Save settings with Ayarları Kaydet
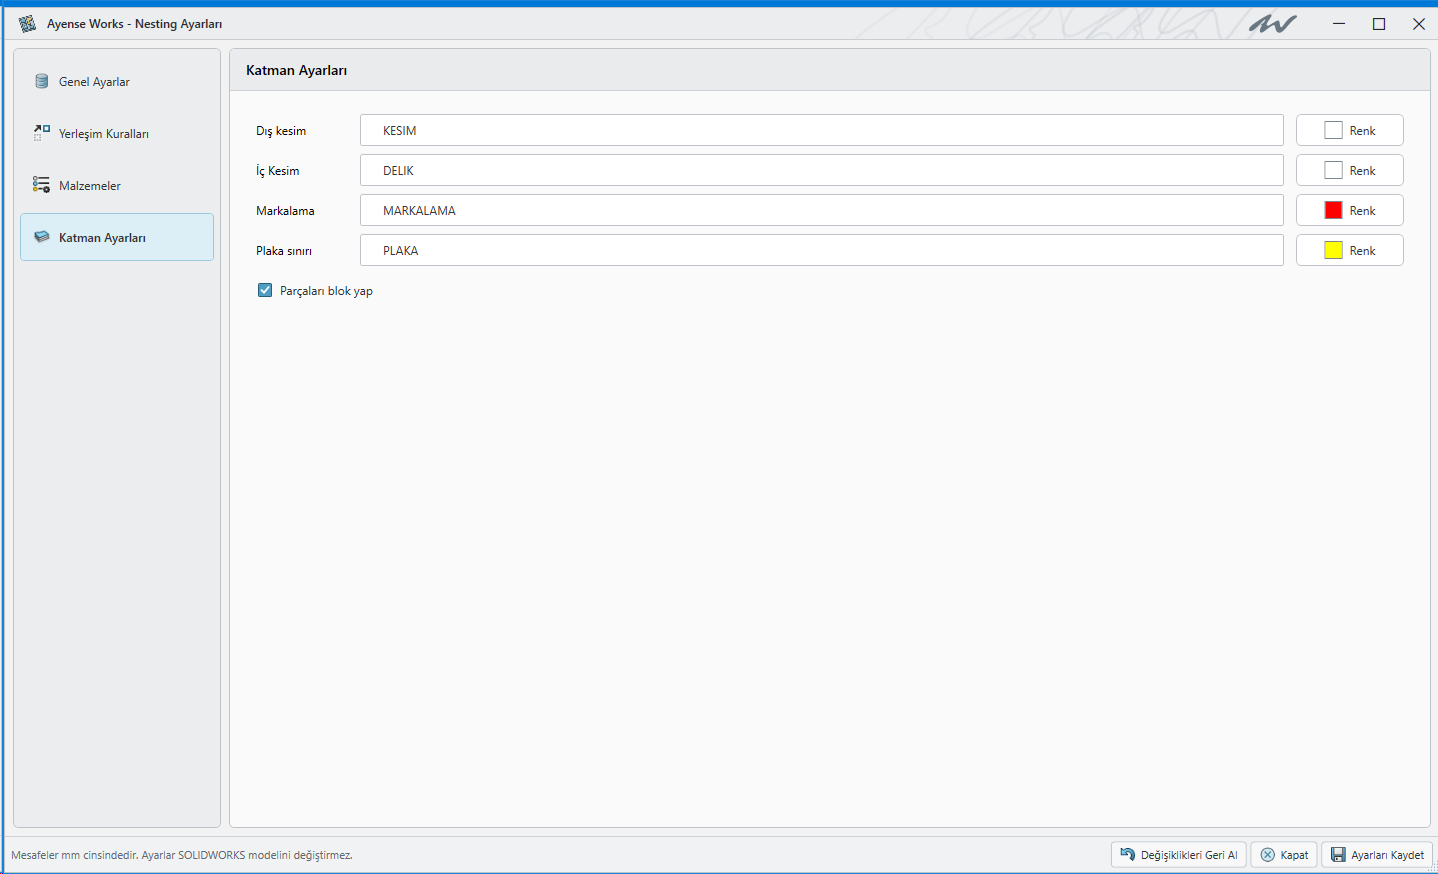Screen dimensions: 1438x874 point(1377,854)
